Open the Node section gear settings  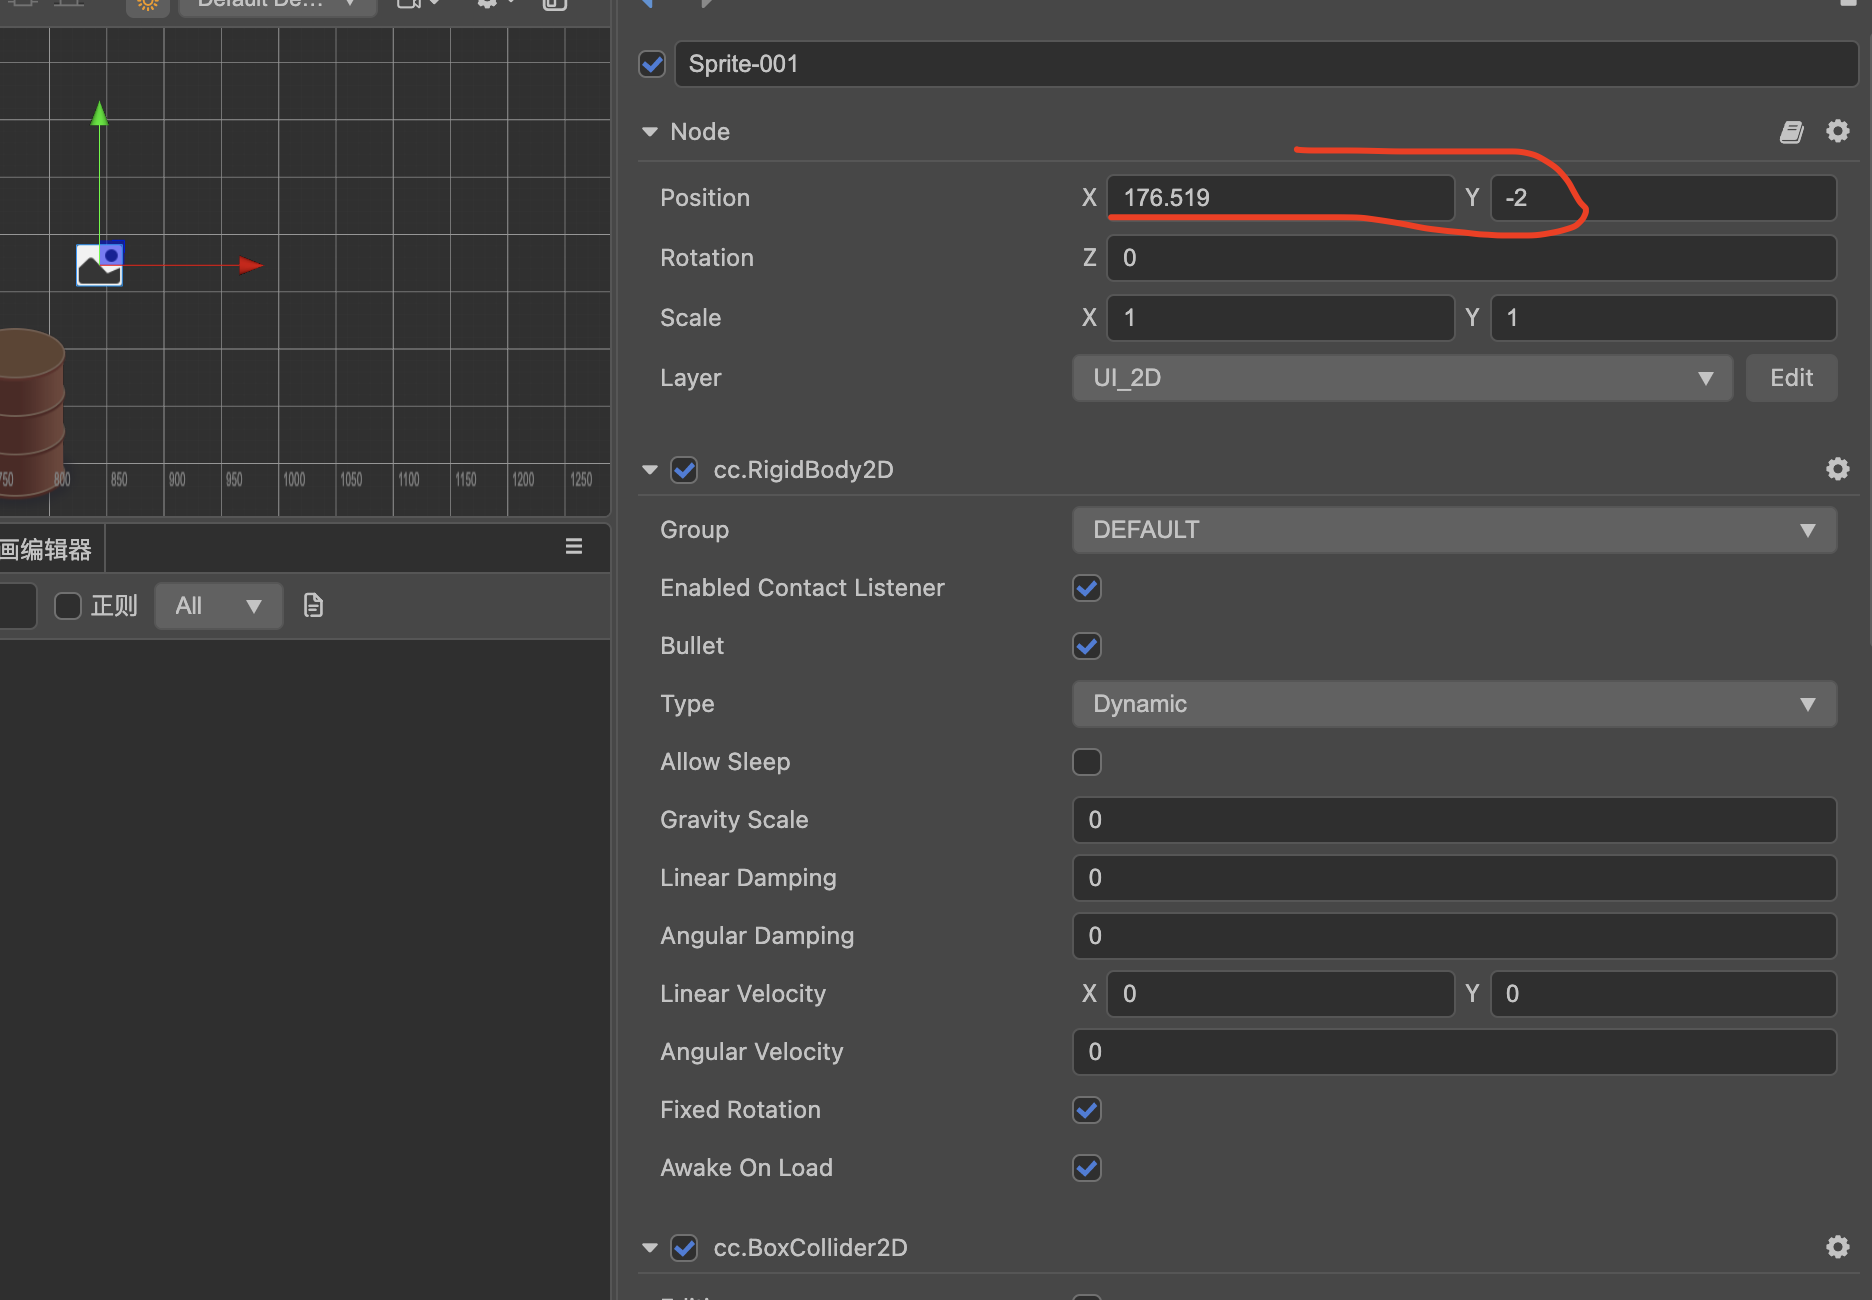click(x=1837, y=131)
